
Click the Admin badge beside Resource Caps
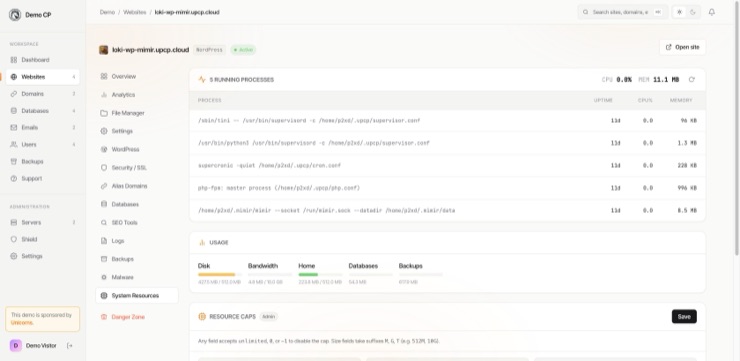point(269,317)
